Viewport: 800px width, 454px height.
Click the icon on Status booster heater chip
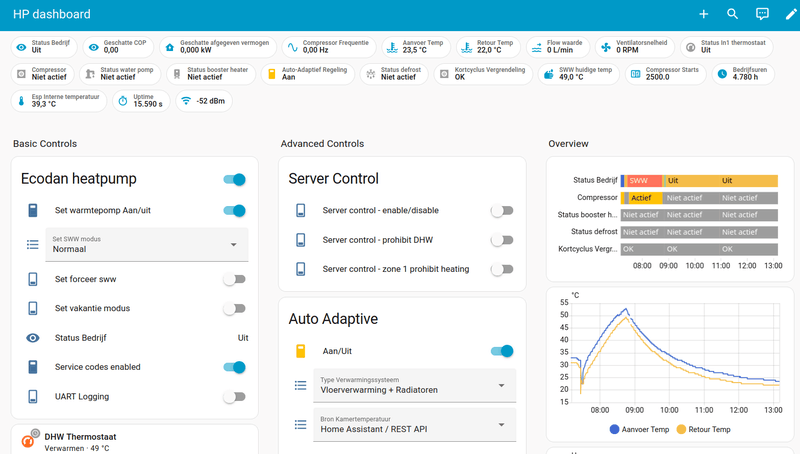[177, 74]
